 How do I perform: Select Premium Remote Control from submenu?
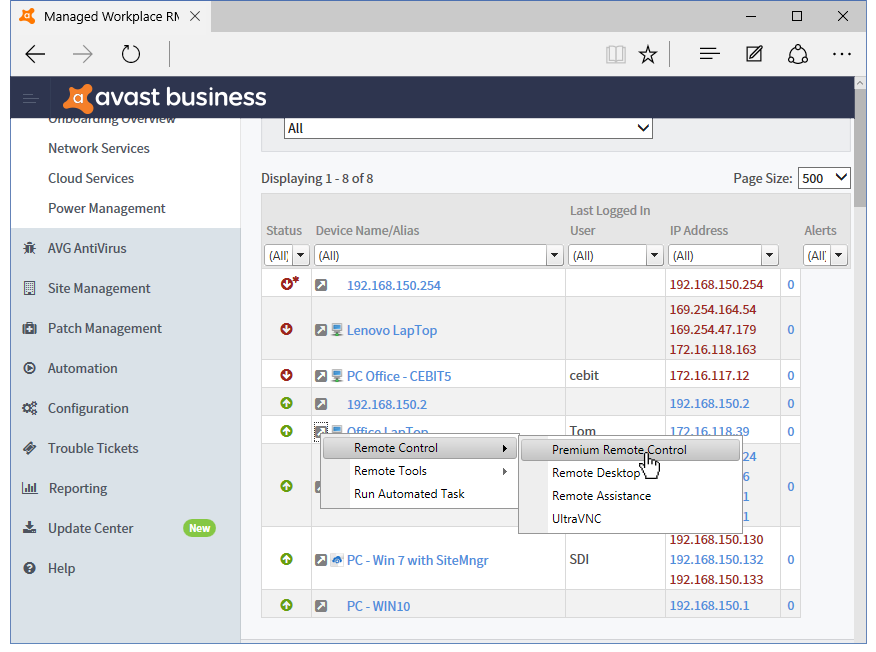click(x=619, y=450)
